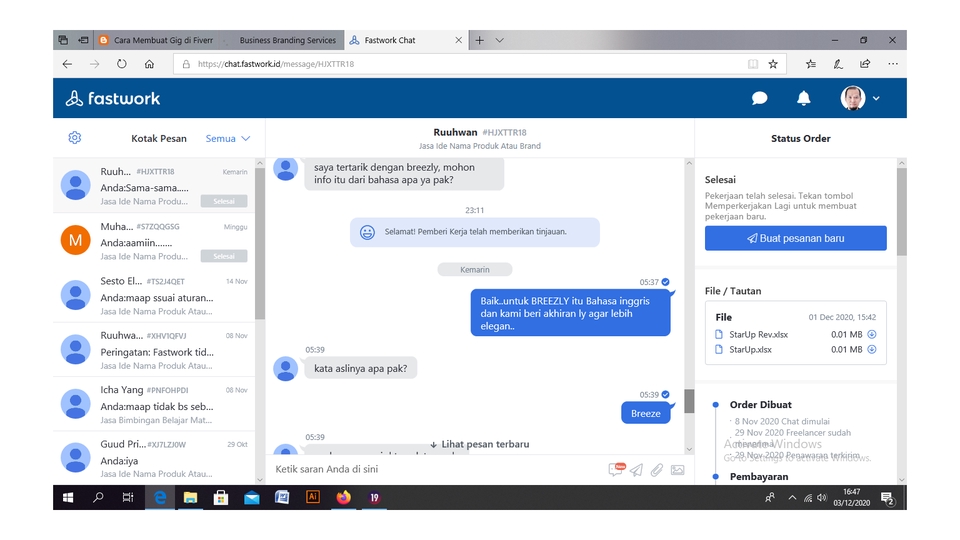Click set tabs aside icon
960x540 pixels.
tap(83, 40)
